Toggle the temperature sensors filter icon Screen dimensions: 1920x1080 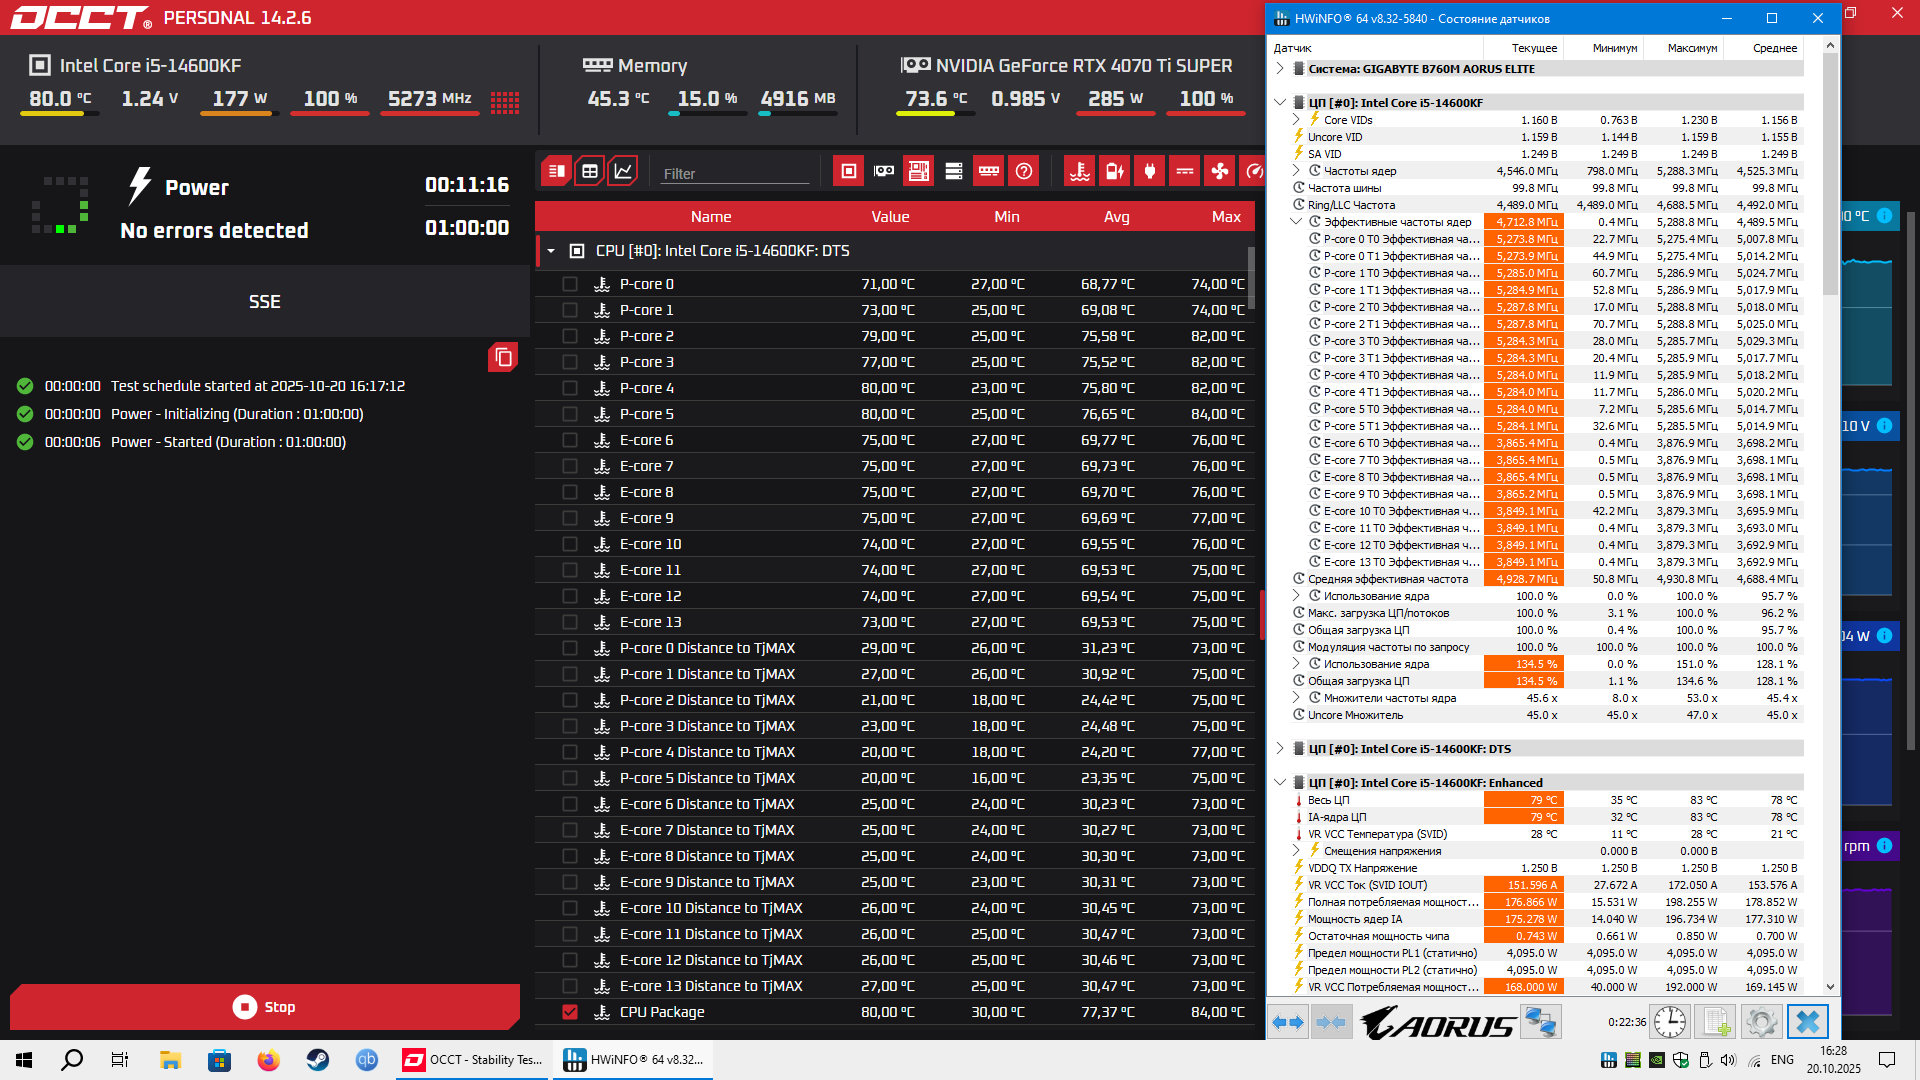pos(1080,171)
